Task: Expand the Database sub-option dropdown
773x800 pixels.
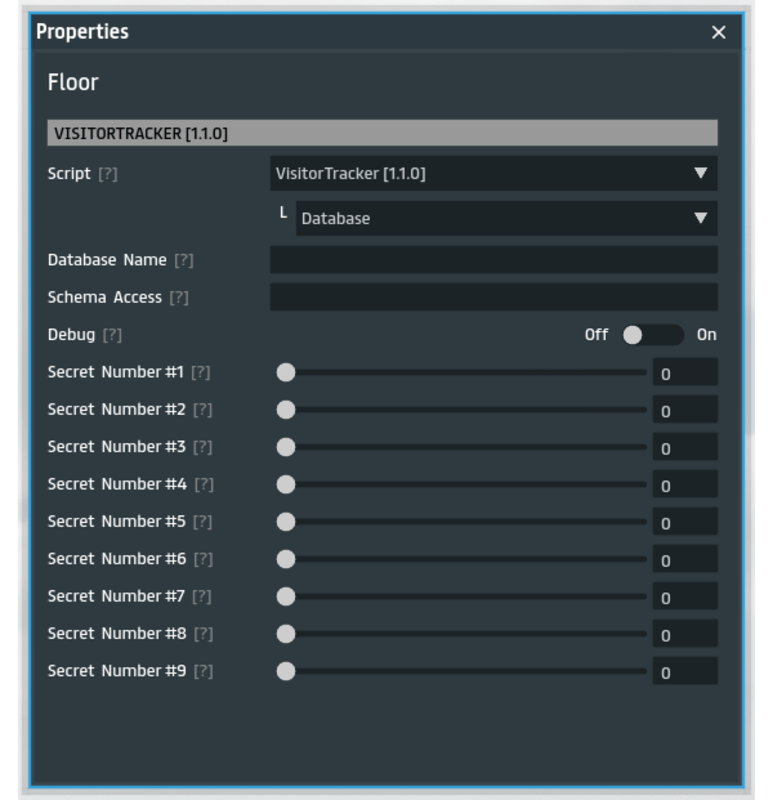Action: pyautogui.click(x=505, y=219)
